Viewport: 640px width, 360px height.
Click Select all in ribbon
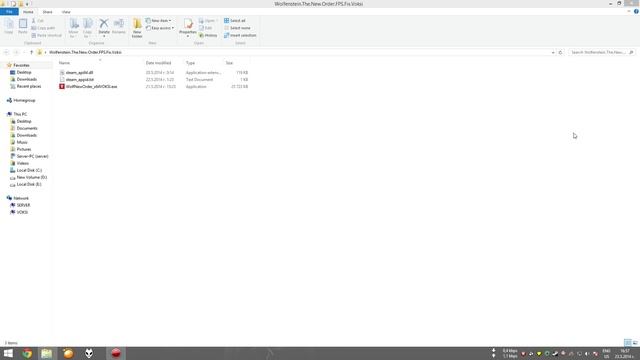pyautogui.click(x=235, y=20)
